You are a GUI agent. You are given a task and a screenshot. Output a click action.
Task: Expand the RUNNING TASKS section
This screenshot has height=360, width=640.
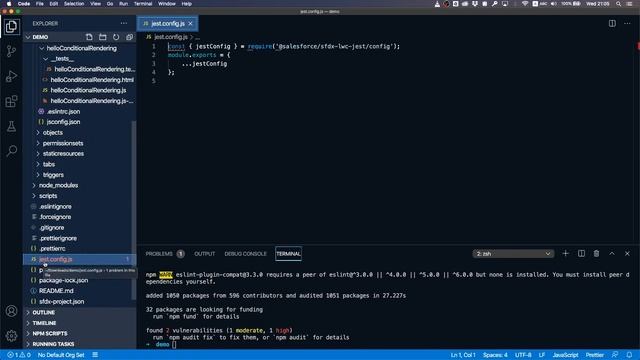click(x=79, y=344)
